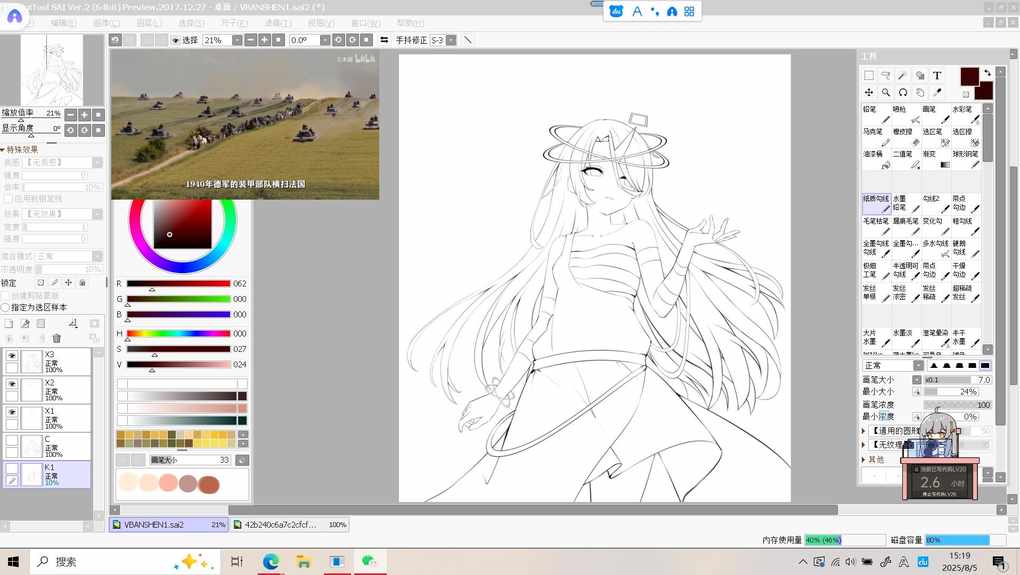Screen dimensions: 1020x575
Task: Select the Eyedropper color picker tool
Action: click(x=937, y=92)
